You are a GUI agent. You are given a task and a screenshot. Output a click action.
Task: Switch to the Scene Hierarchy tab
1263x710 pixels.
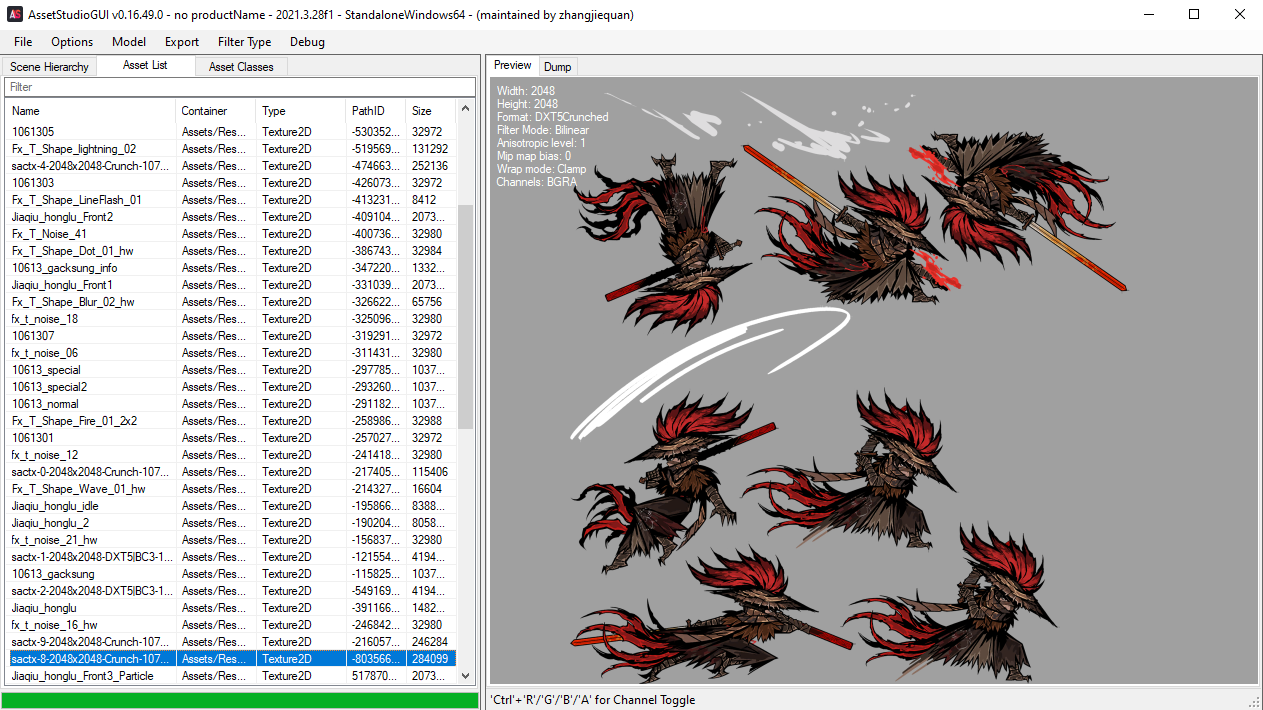[x=49, y=67]
